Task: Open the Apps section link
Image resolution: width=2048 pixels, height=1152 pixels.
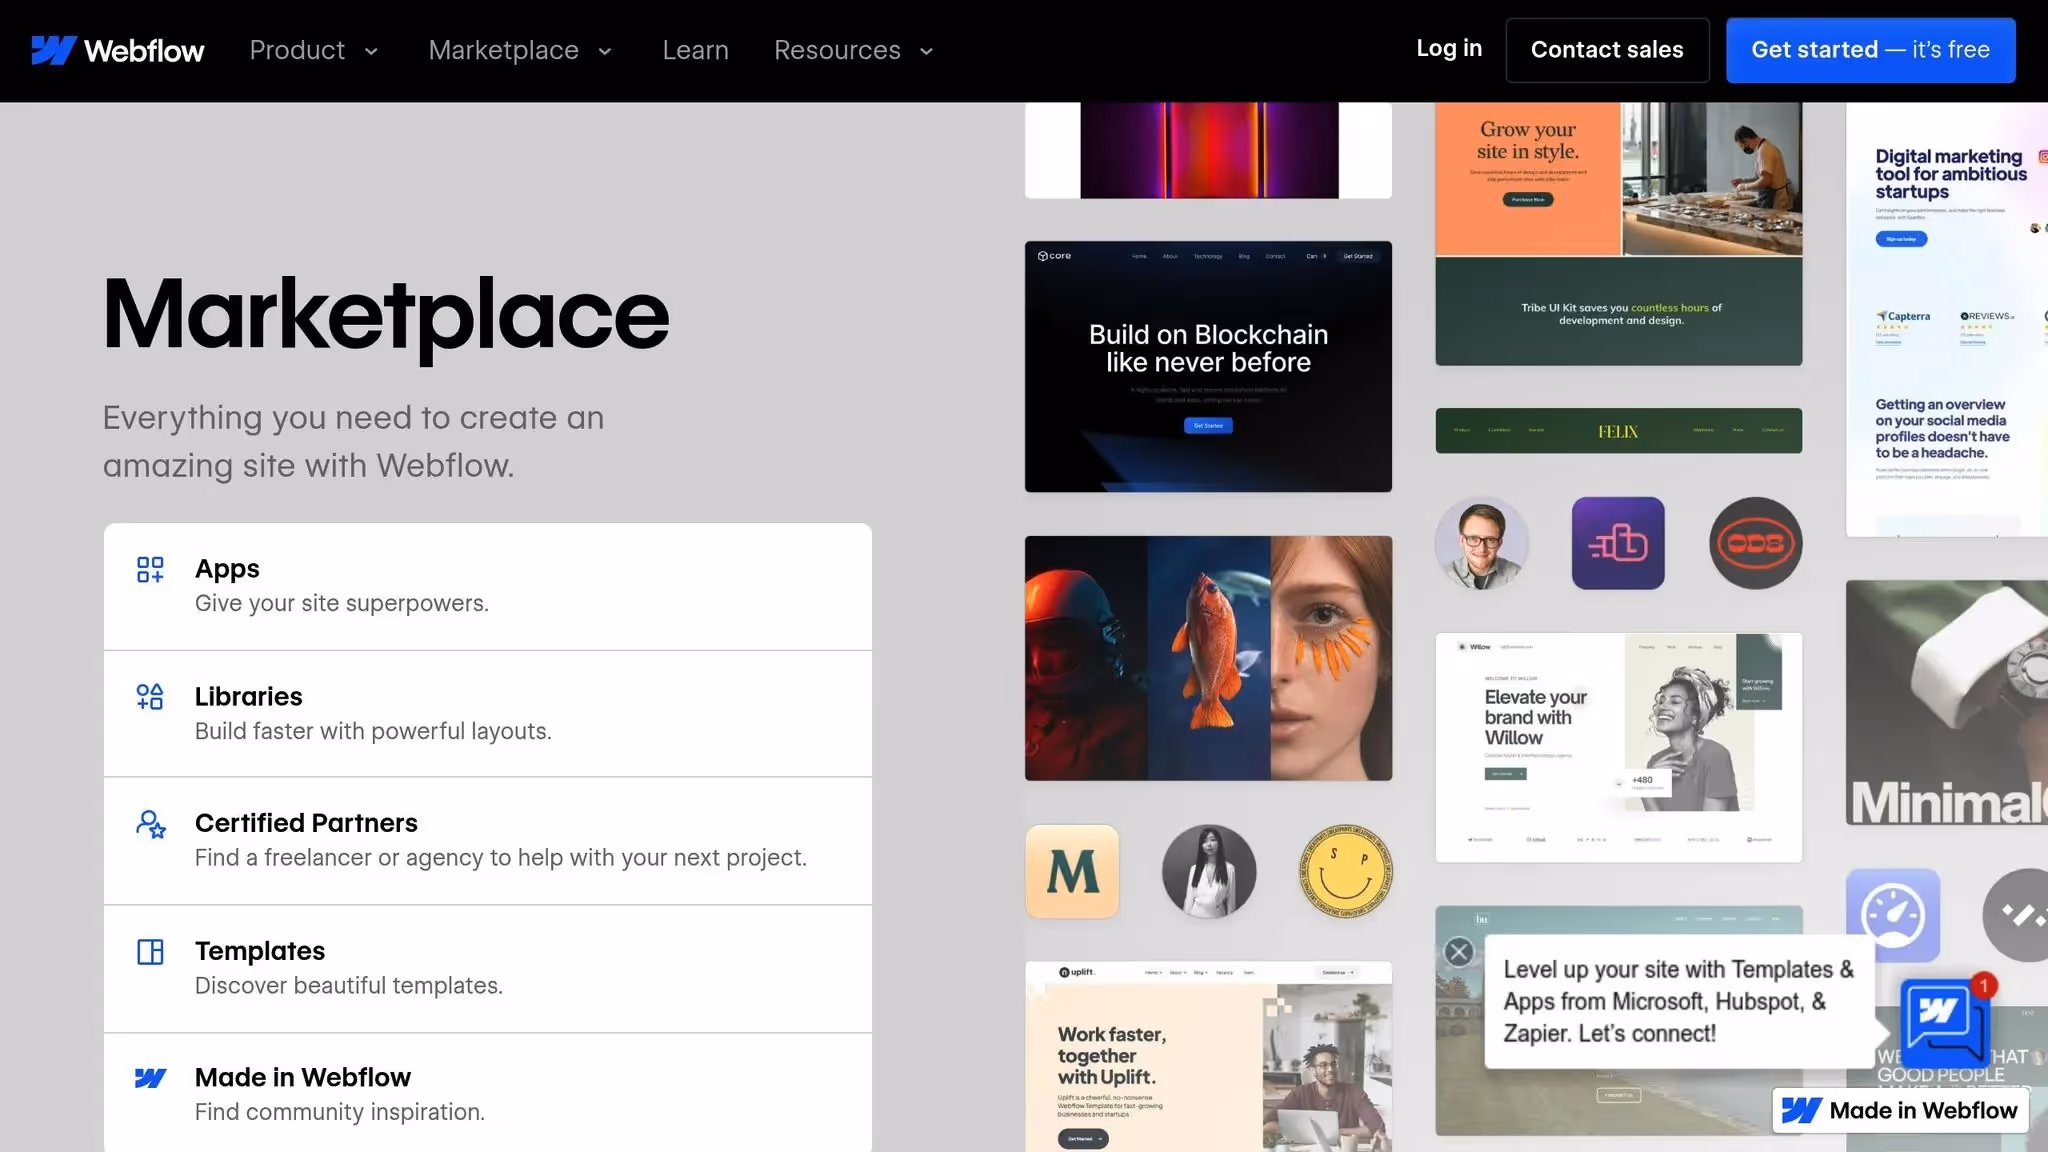Action: click(x=227, y=569)
